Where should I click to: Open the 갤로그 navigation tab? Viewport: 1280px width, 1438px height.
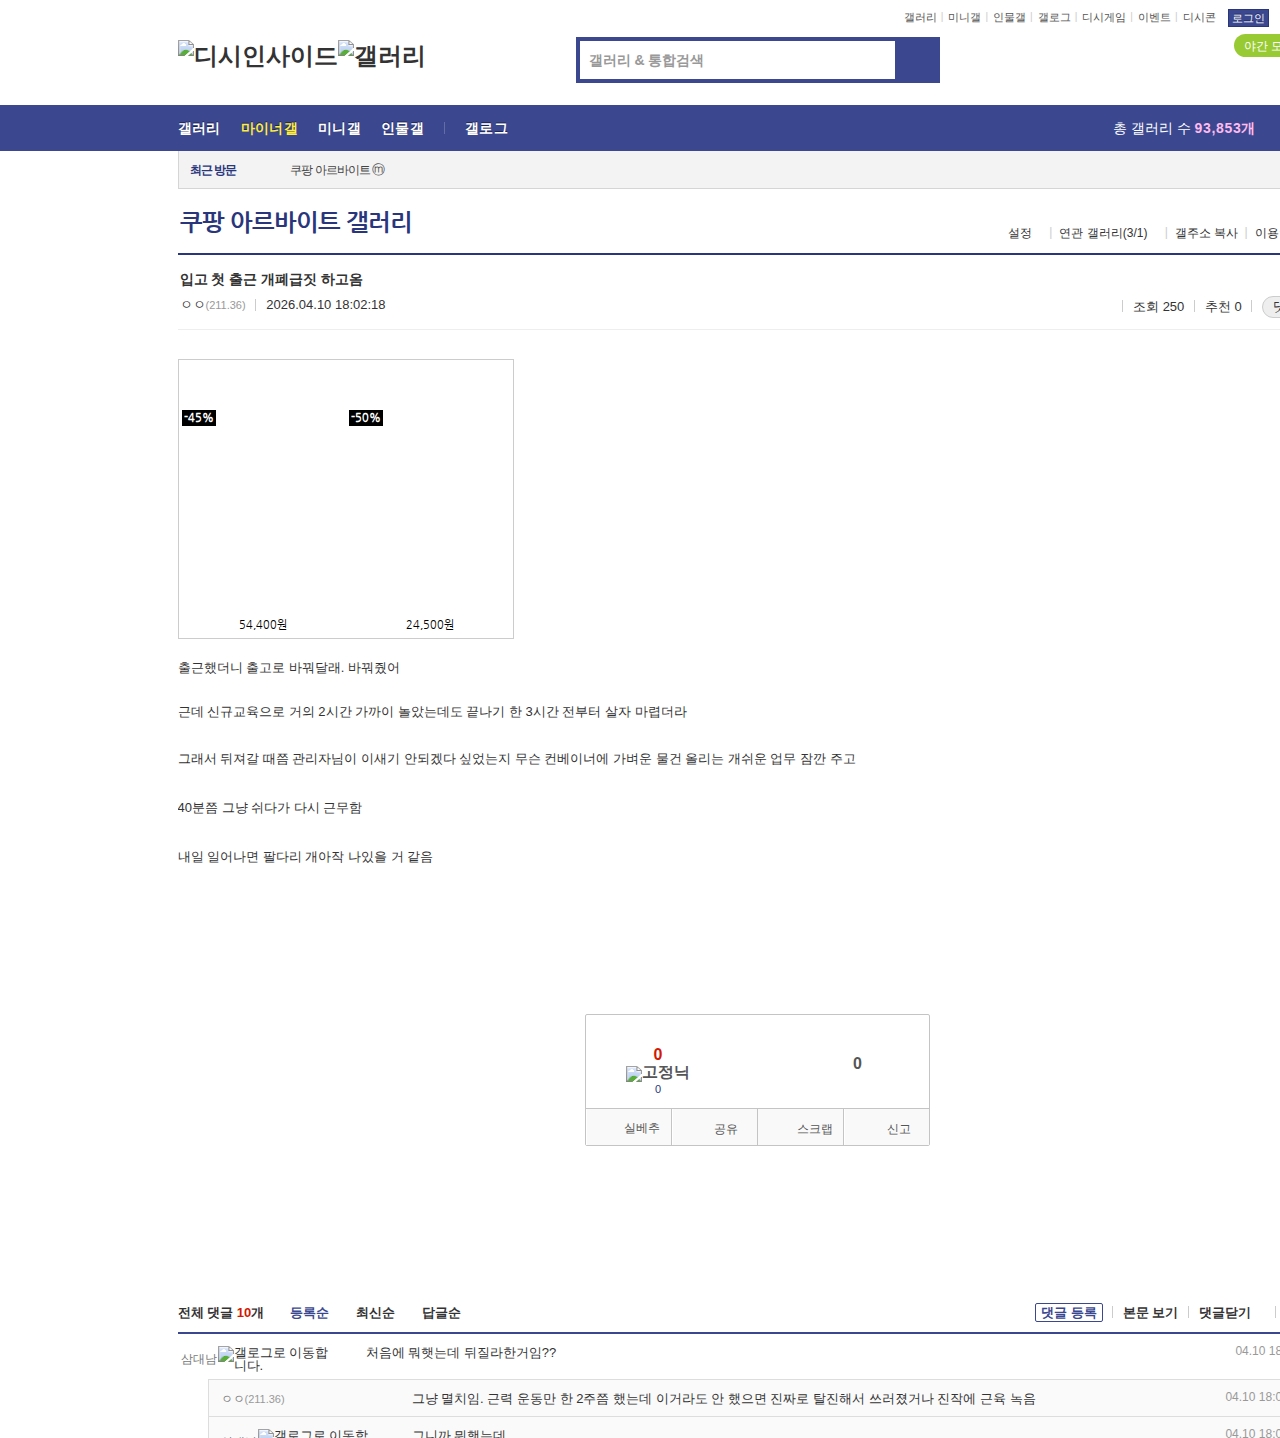(x=486, y=128)
